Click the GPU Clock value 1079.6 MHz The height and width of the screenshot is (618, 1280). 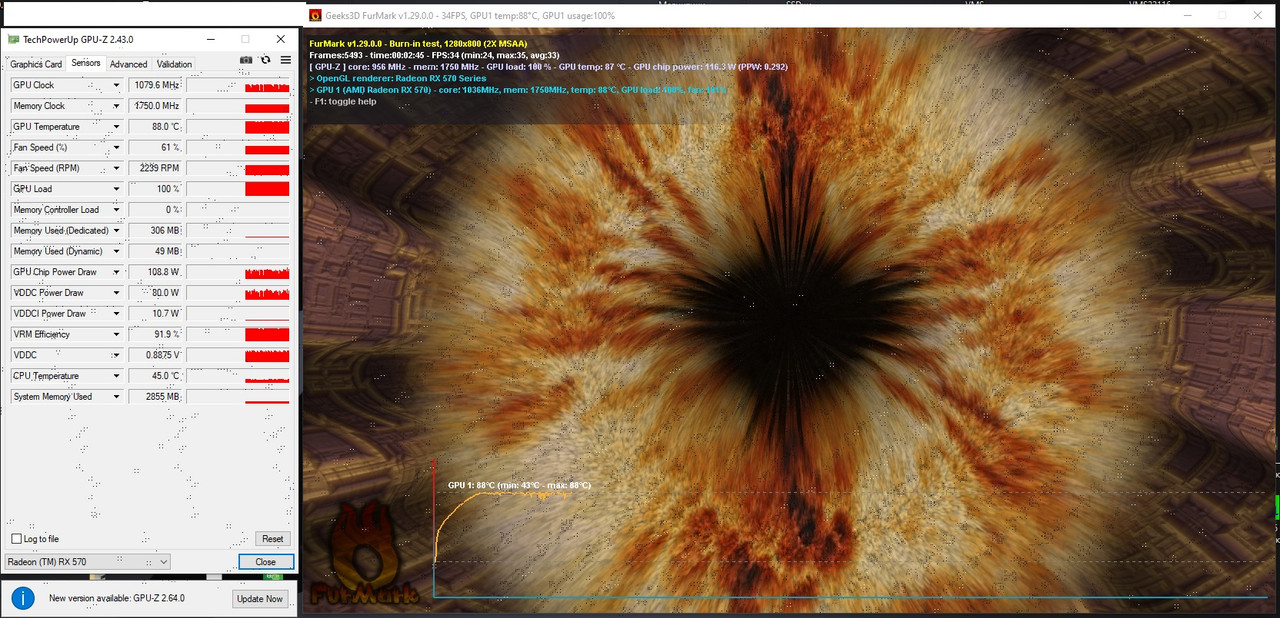[155, 85]
